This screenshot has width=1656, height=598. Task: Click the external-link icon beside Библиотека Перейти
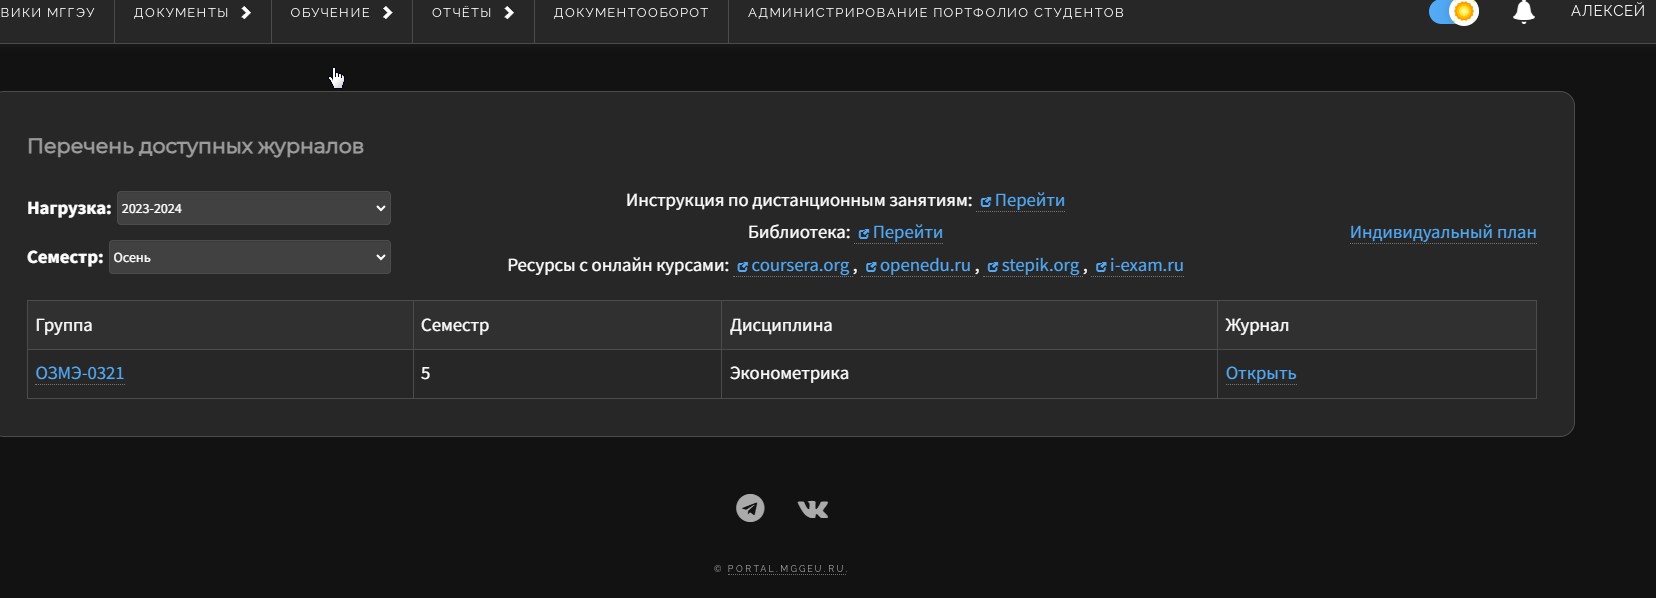pos(864,234)
